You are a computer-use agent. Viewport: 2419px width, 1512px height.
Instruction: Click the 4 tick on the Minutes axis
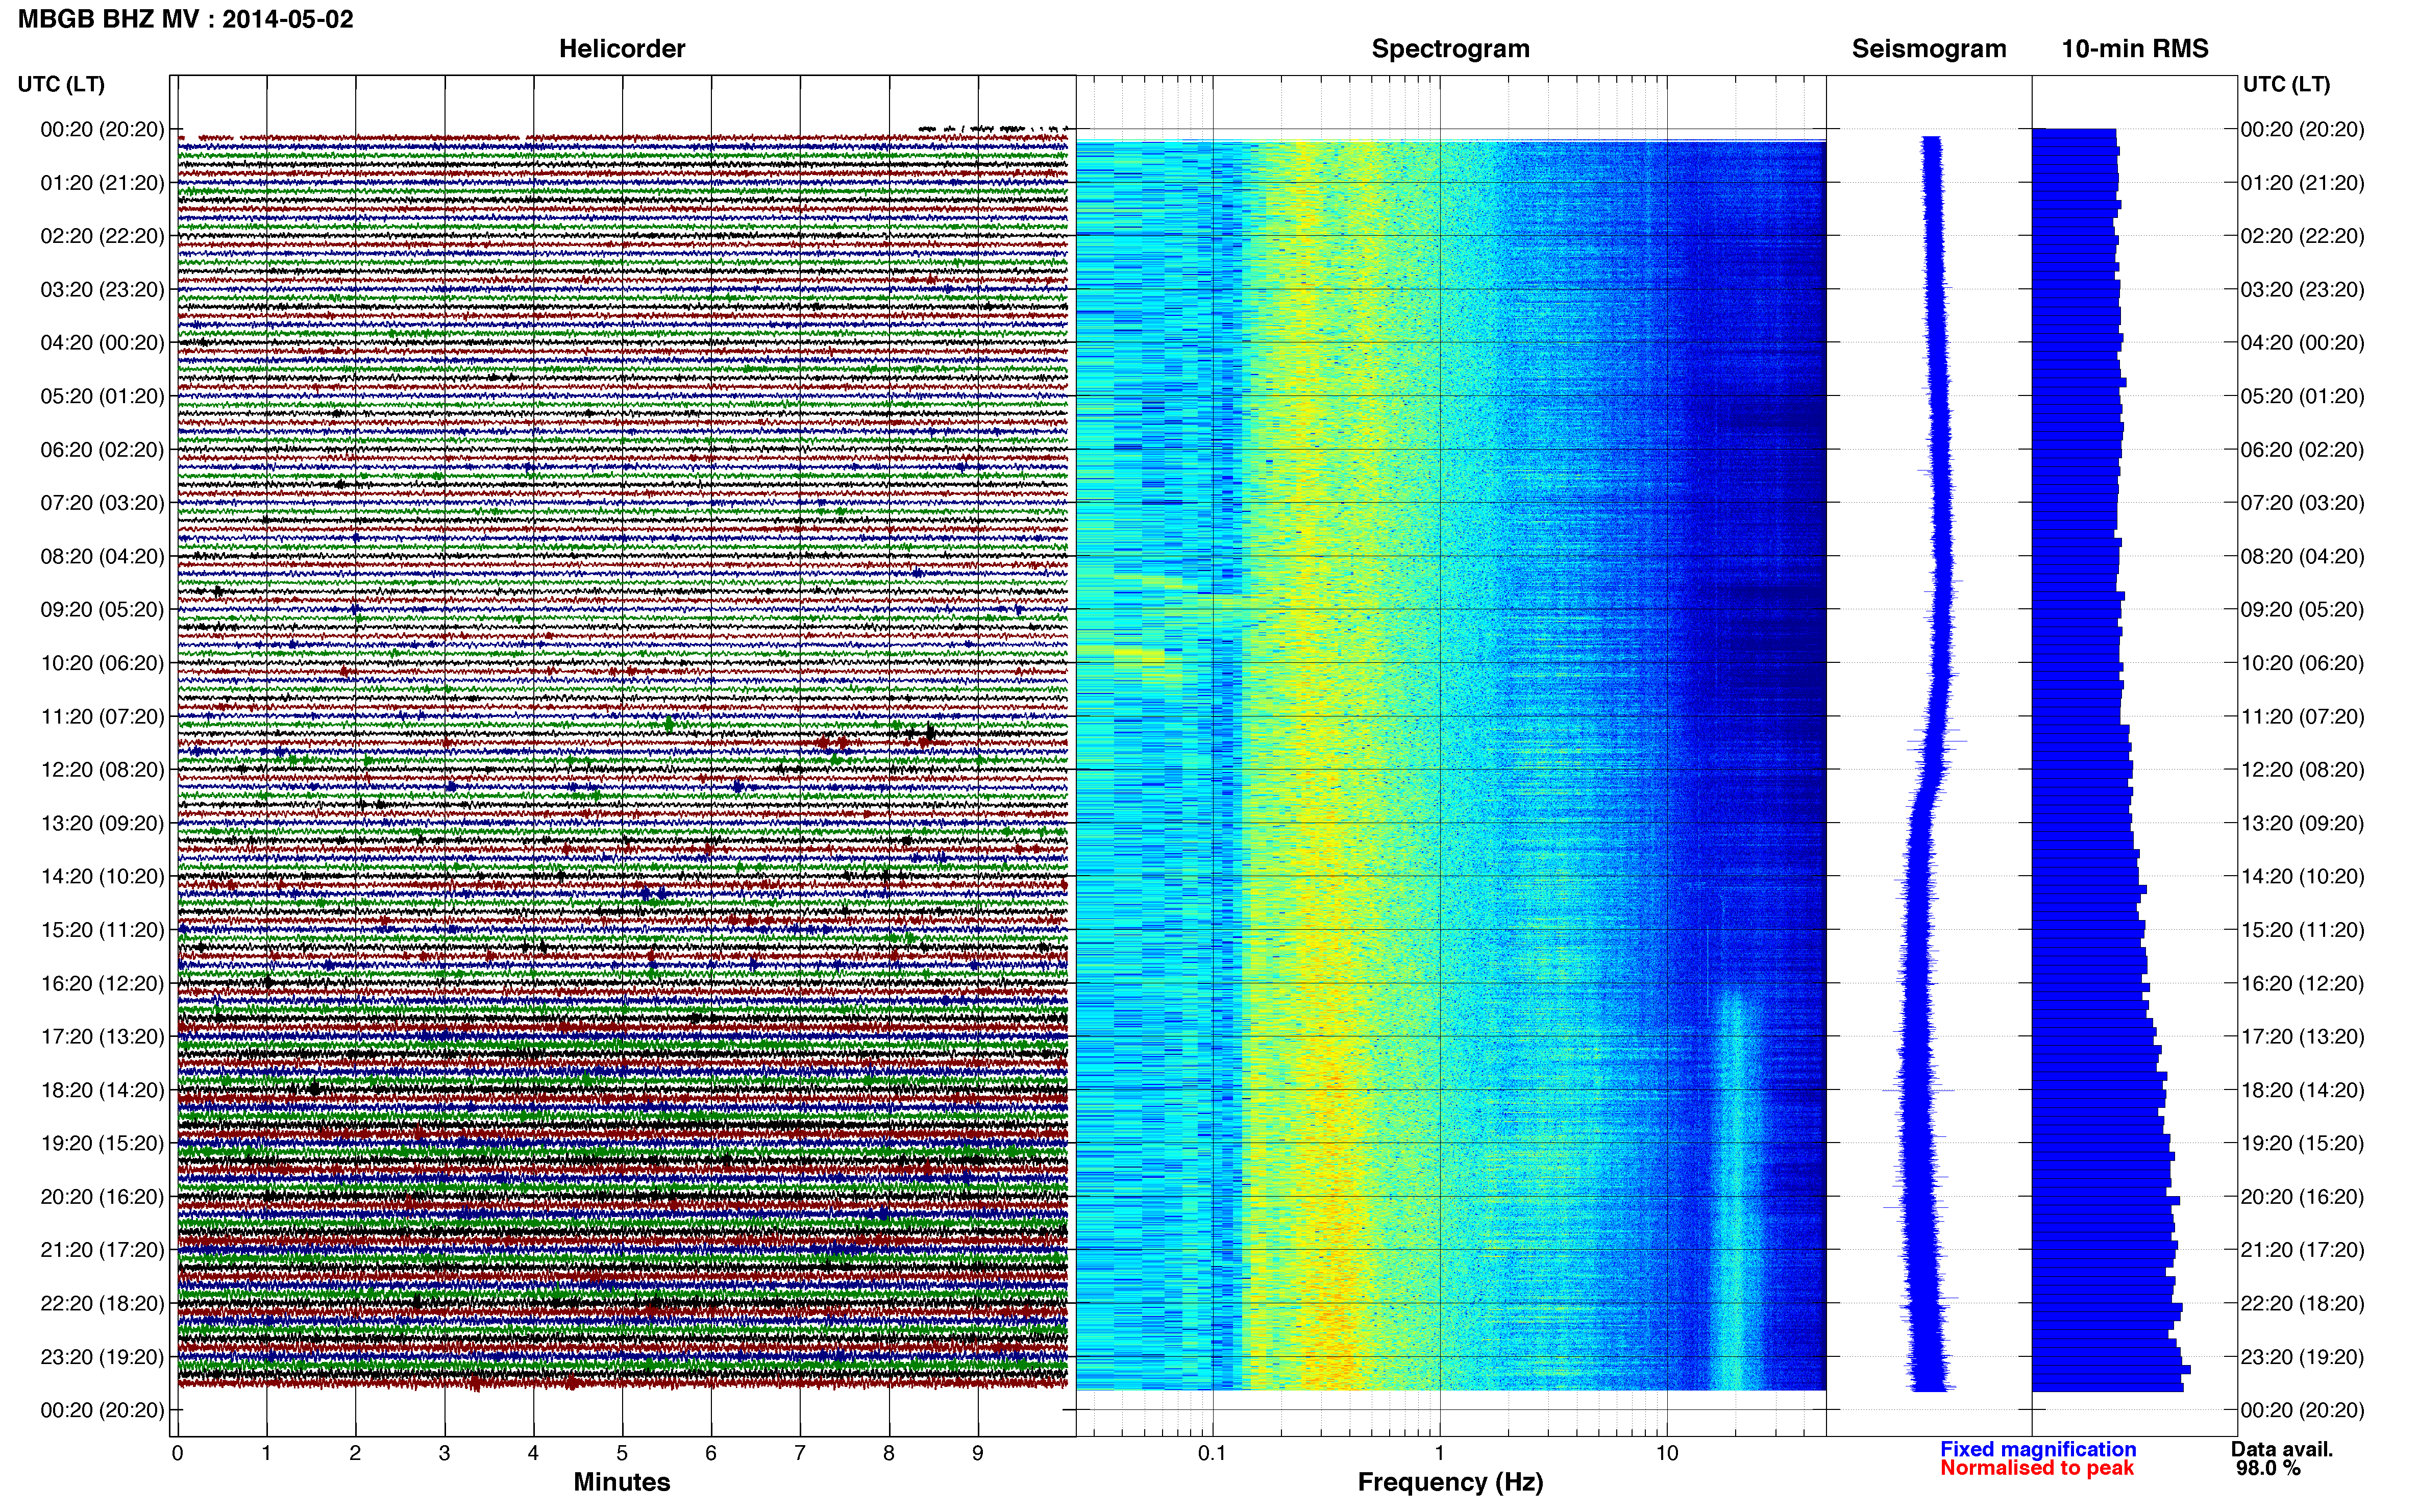pyautogui.click(x=533, y=1453)
